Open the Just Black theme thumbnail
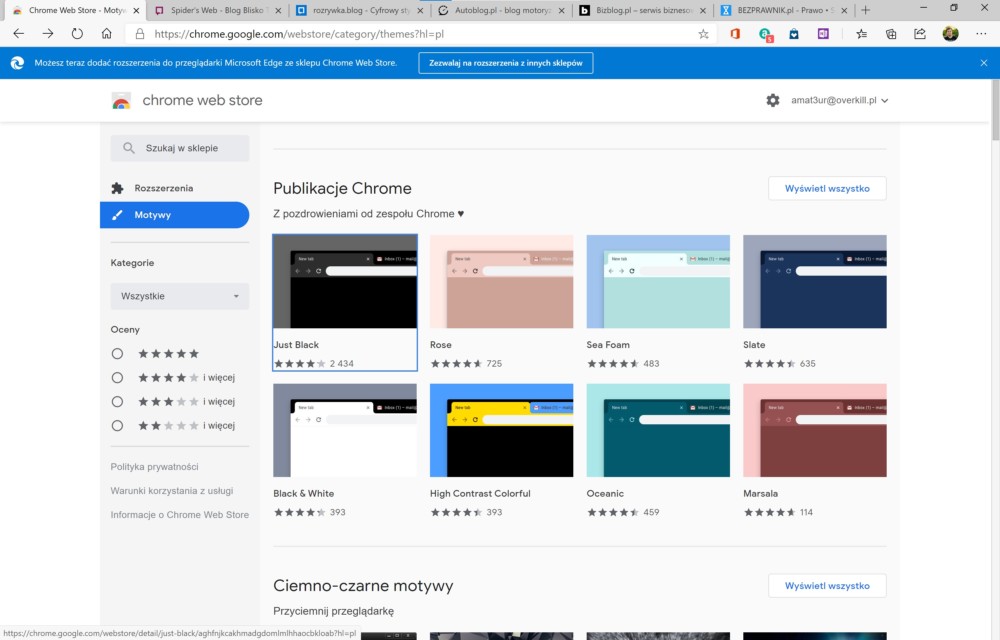Screen dimensions: 1000x640 [x=345, y=282]
